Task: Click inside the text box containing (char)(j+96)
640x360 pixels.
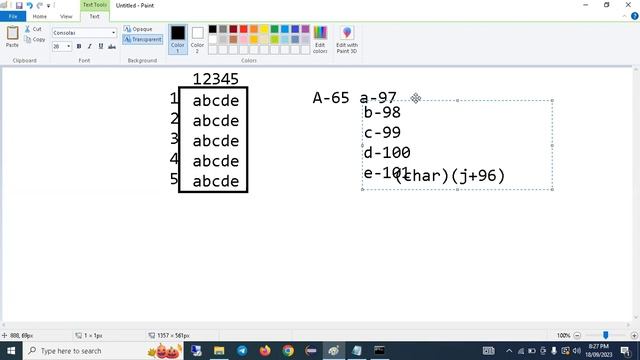Action: click(x=457, y=145)
